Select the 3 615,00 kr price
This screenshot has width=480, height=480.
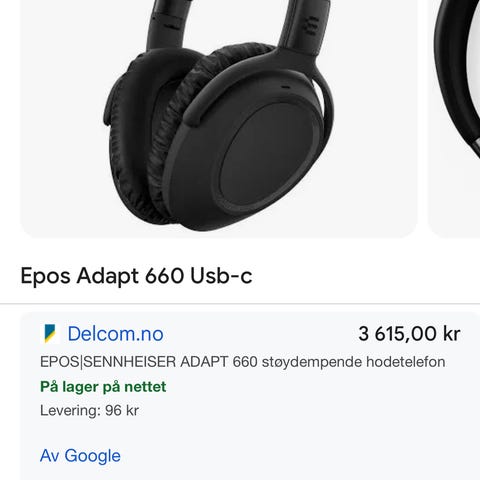point(409,334)
